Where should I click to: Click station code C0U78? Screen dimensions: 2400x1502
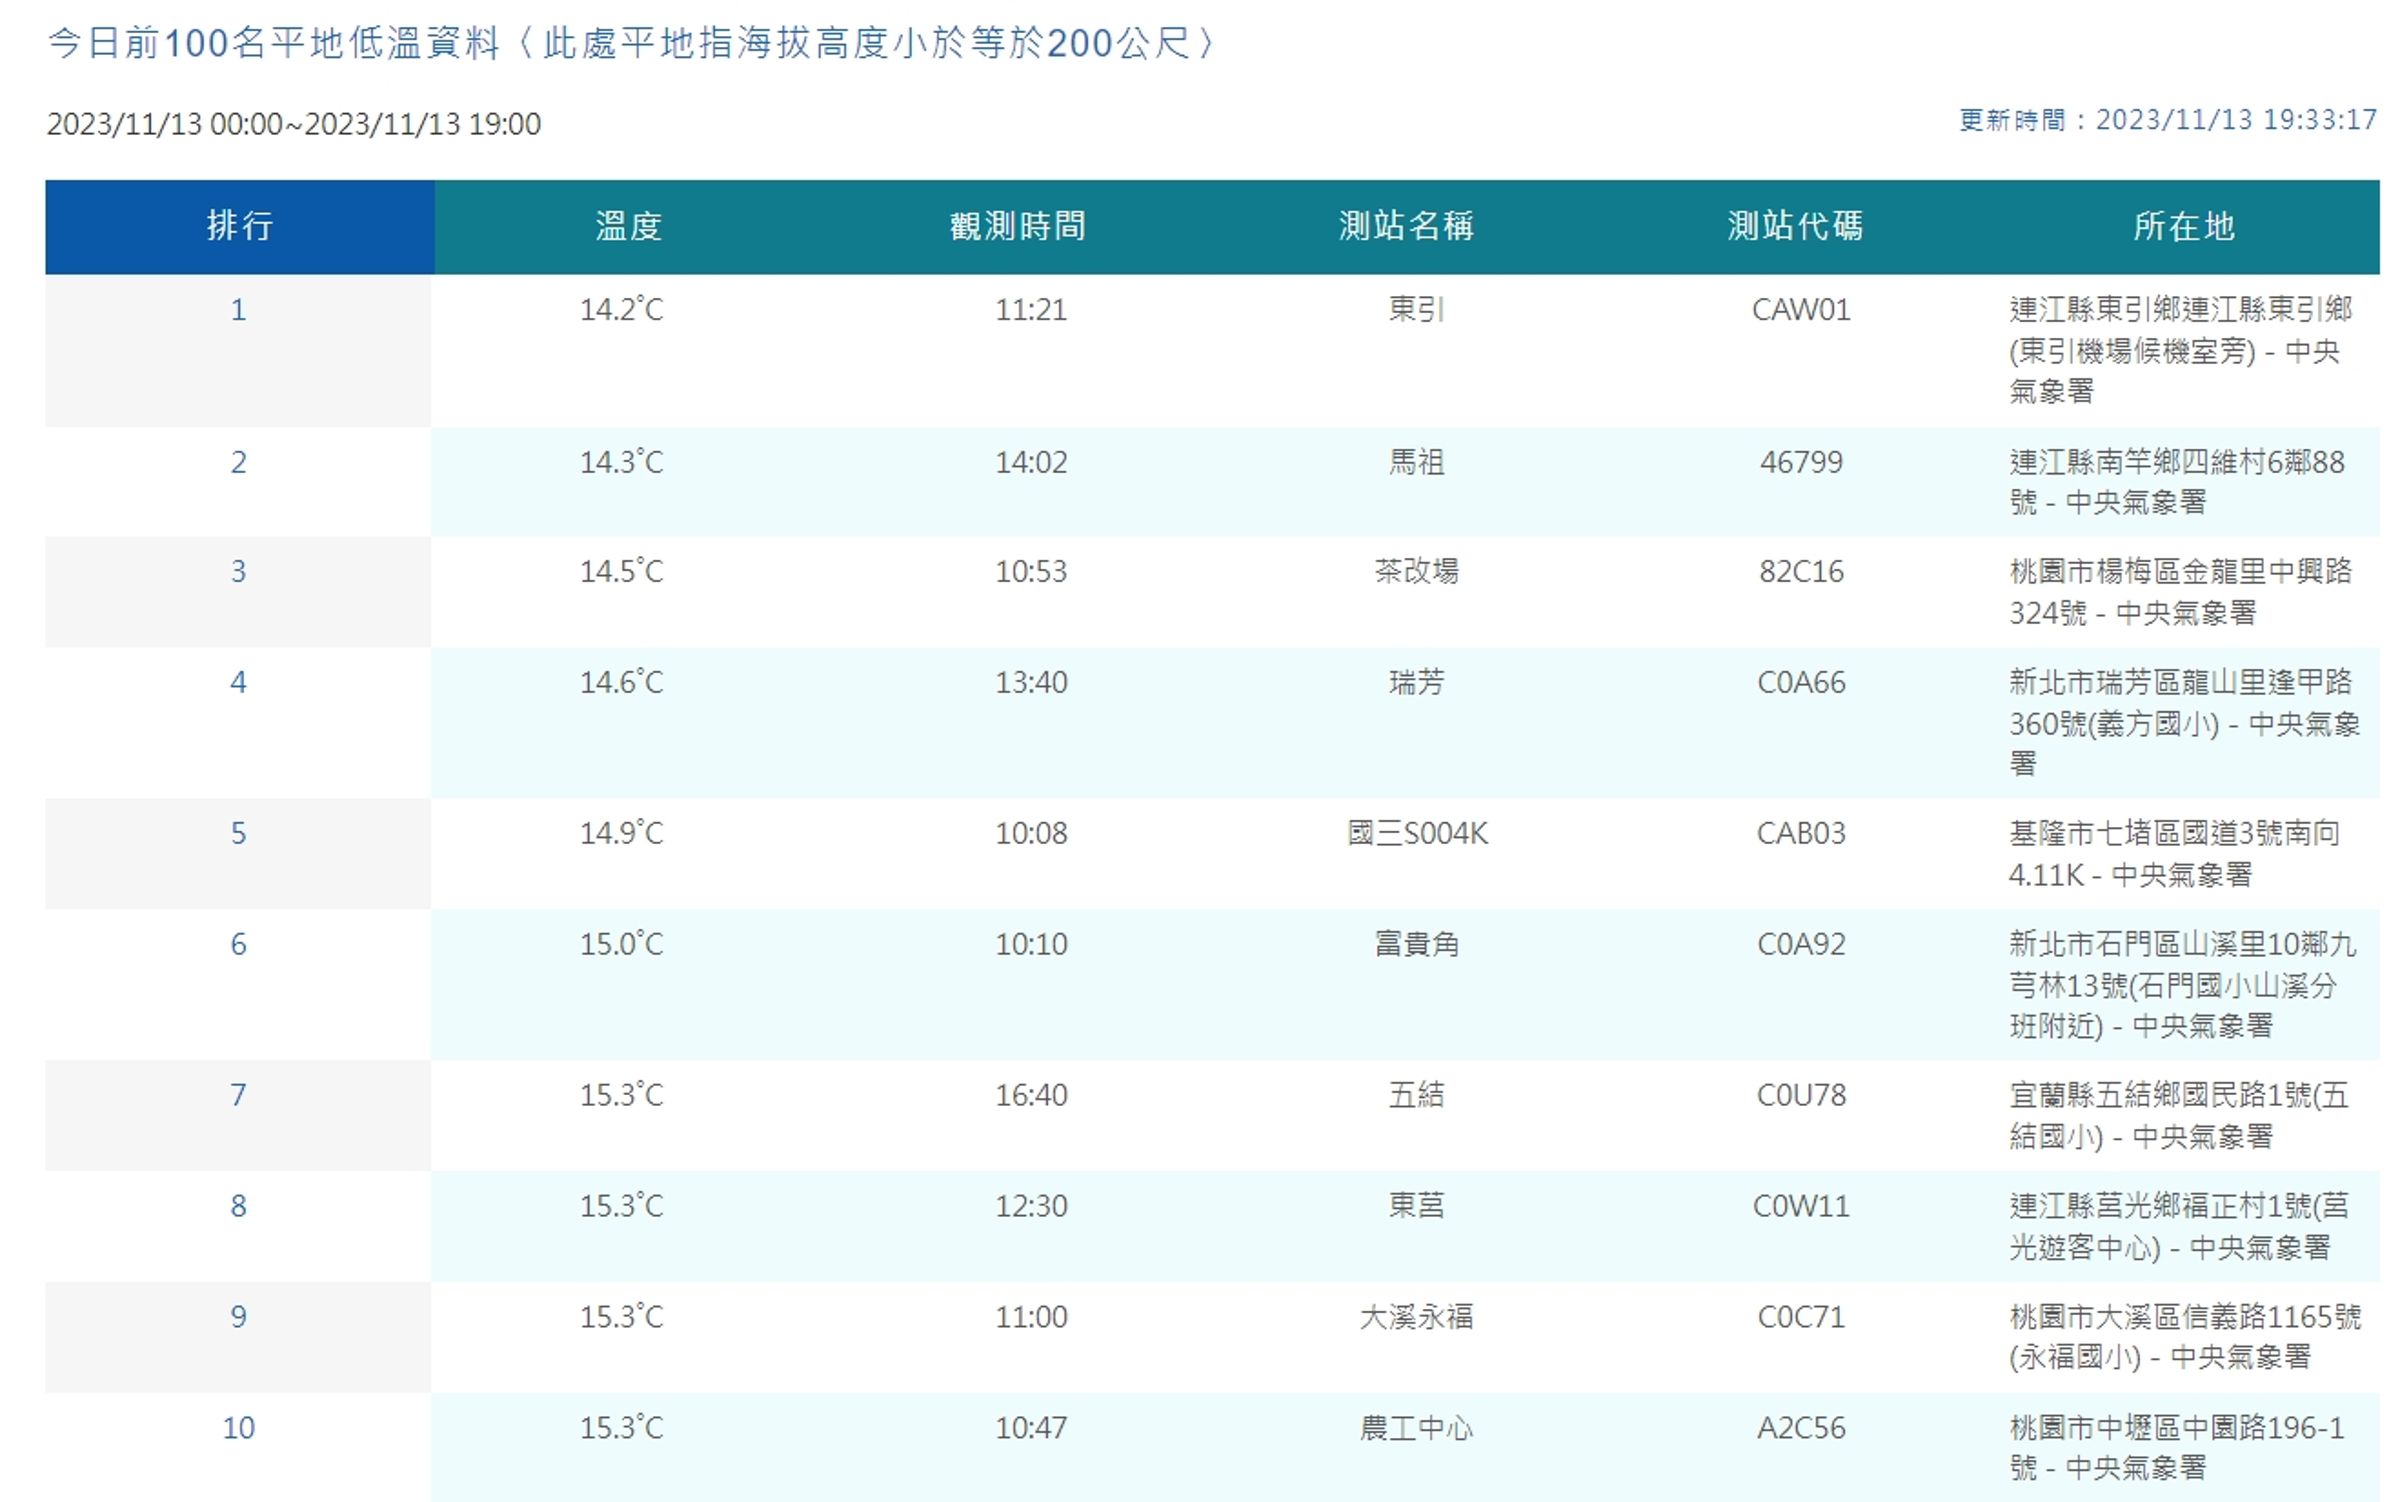coord(1801,1095)
